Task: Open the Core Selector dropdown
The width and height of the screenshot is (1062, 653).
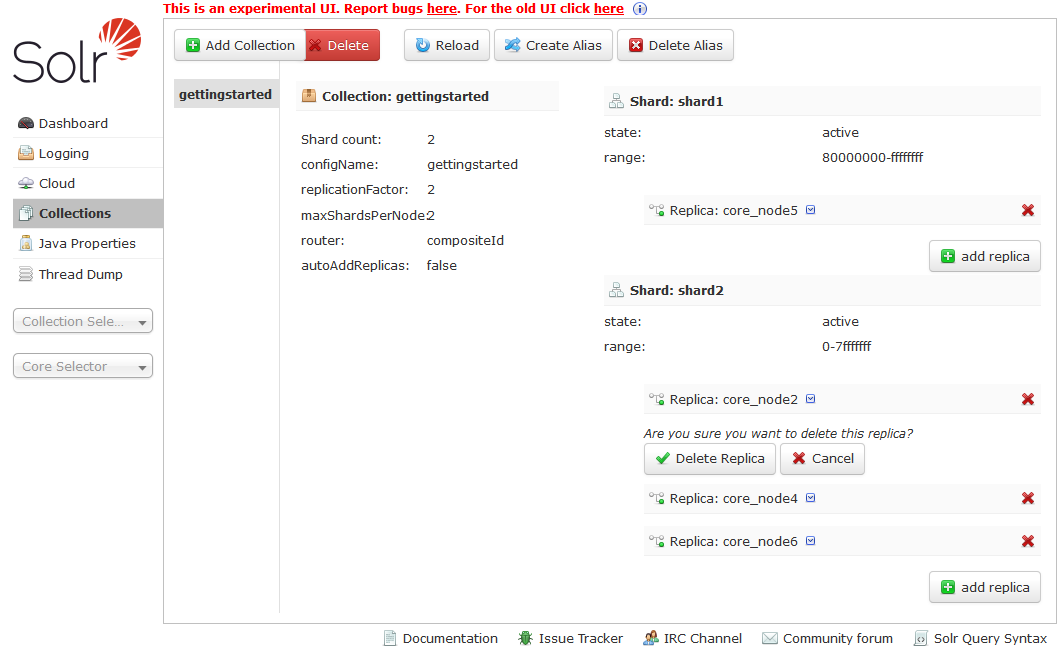Action: pyautogui.click(x=83, y=366)
